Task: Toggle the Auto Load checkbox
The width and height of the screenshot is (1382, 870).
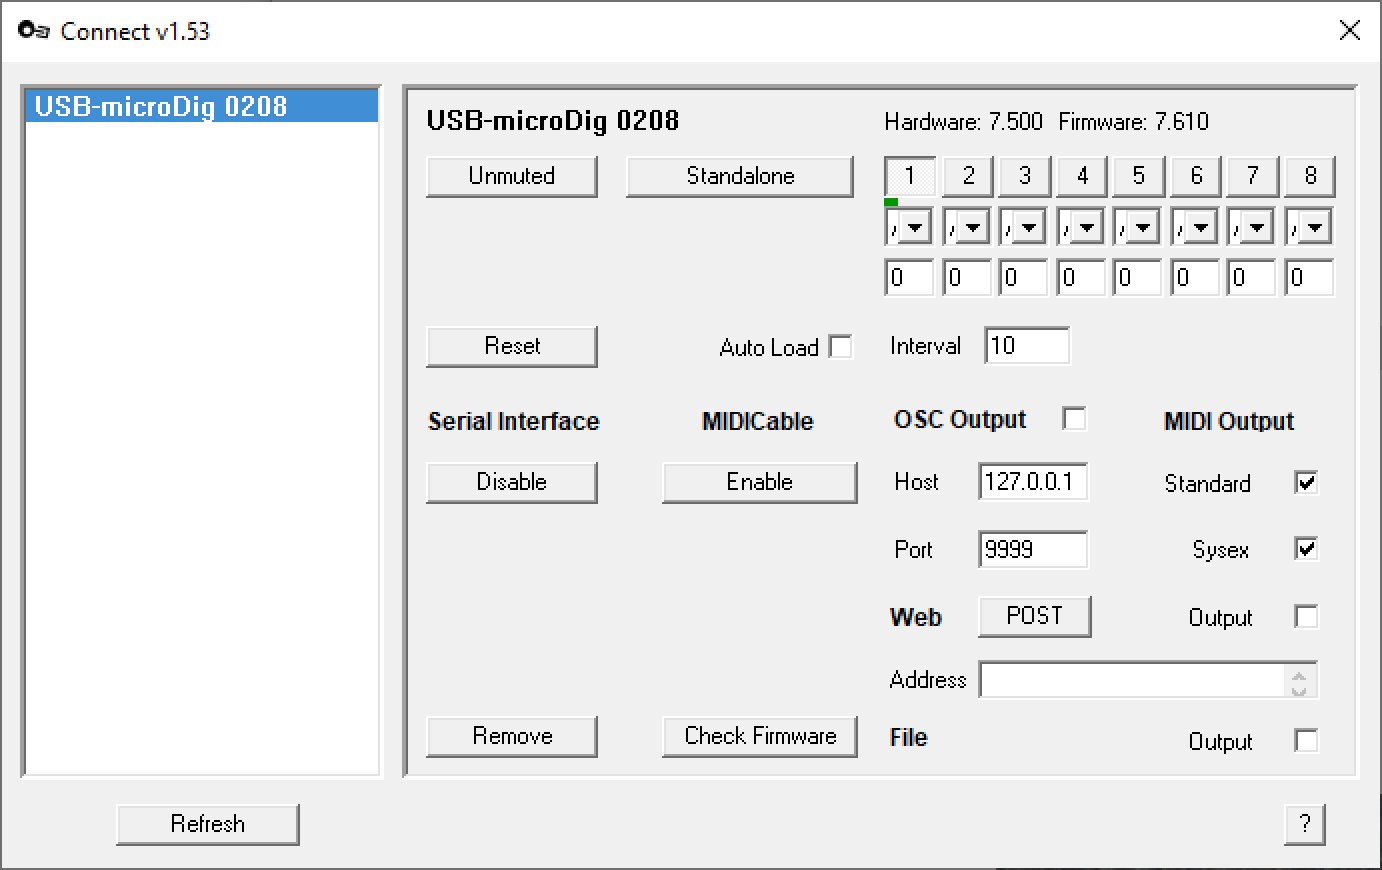Action: pyautogui.click(x=841, y=347)
